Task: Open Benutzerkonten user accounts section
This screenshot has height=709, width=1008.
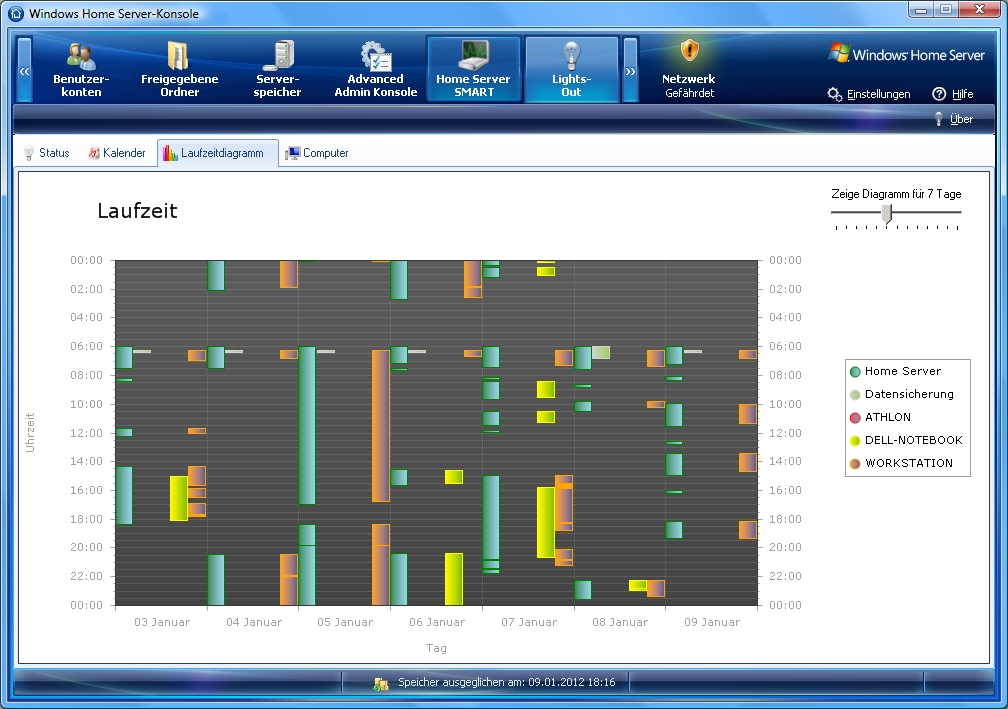Action: point(81,69)
